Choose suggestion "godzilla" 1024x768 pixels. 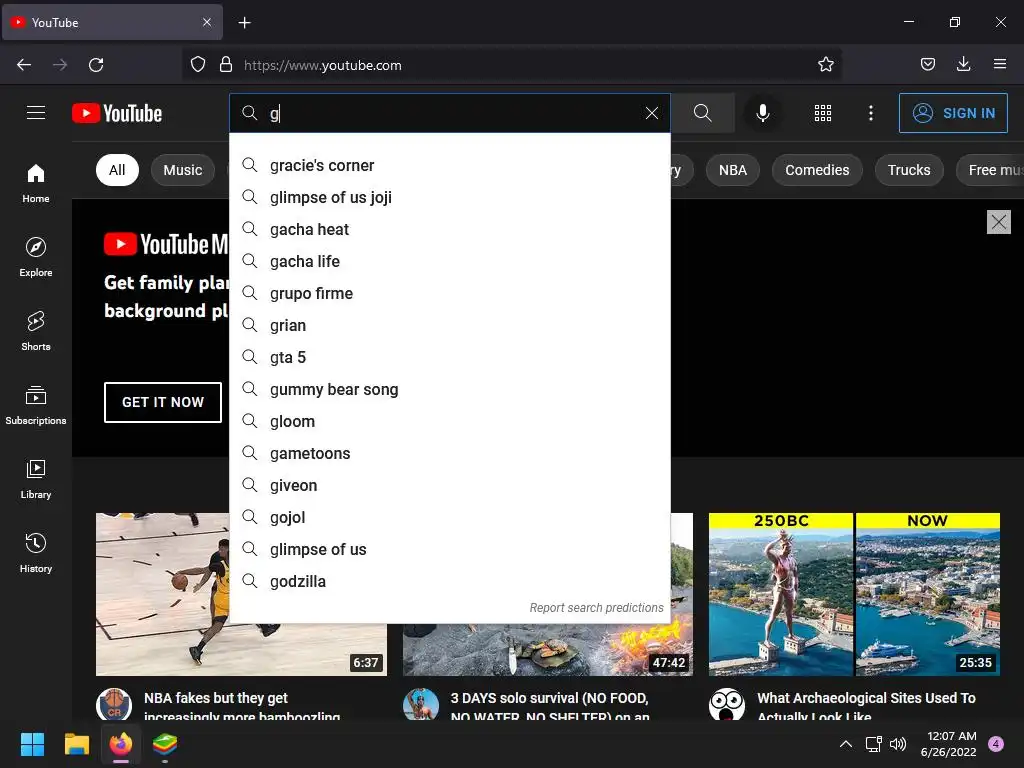[450, 581]
